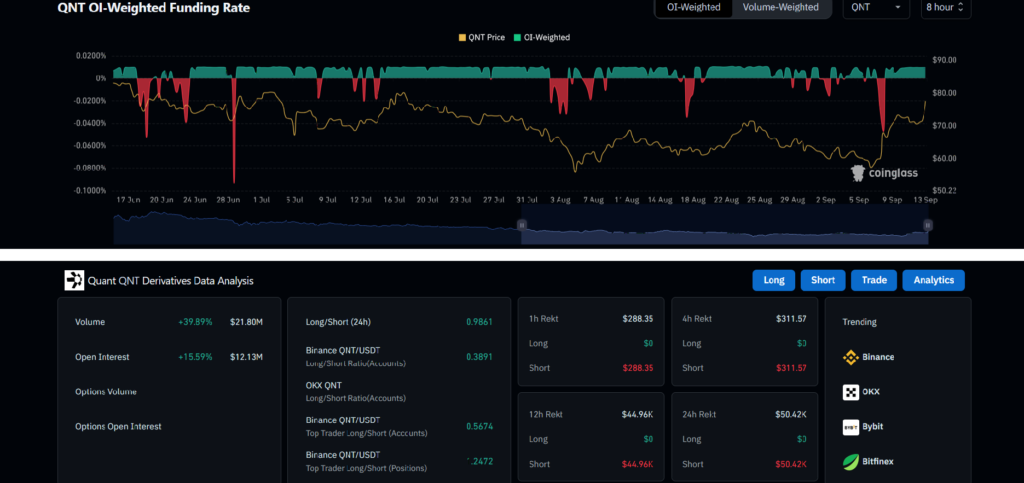Click the +39.89% volume change

click(x=195, y=322)
